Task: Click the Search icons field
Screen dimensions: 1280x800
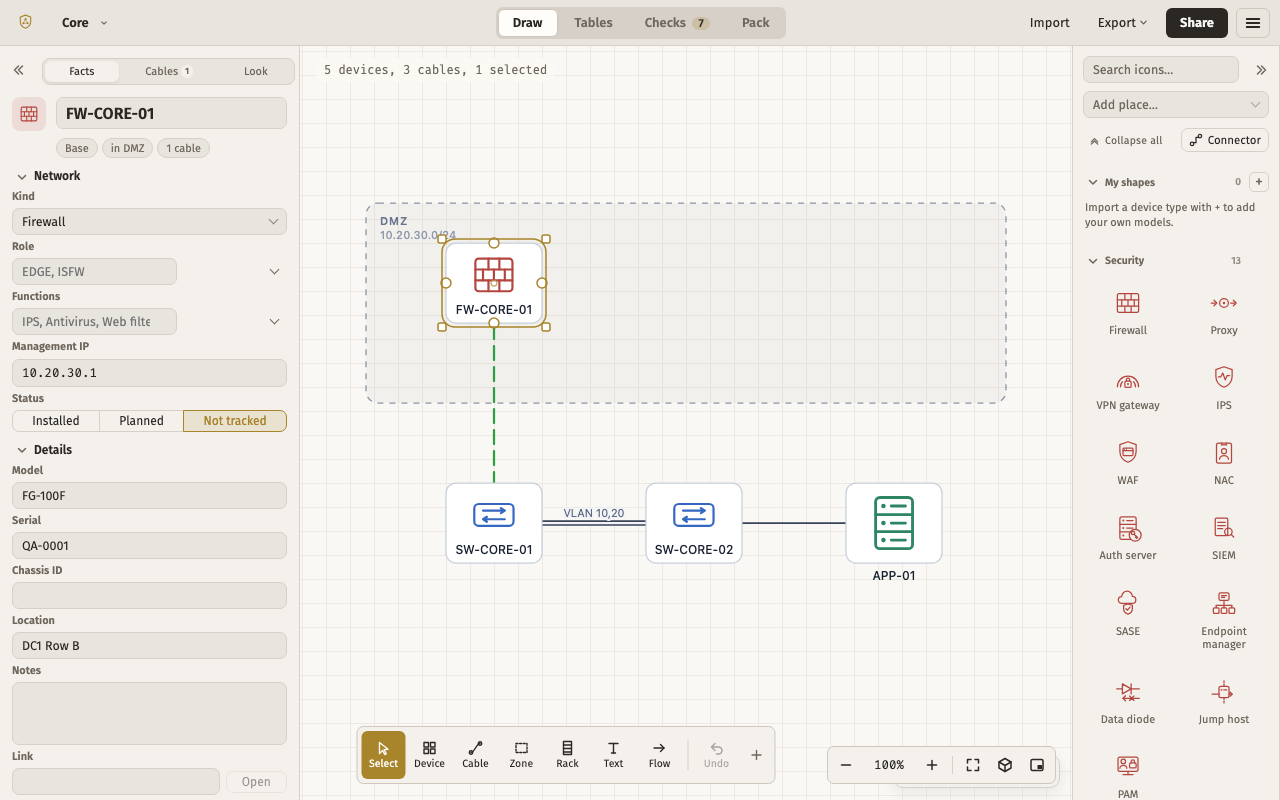Action: (1161, 70)
